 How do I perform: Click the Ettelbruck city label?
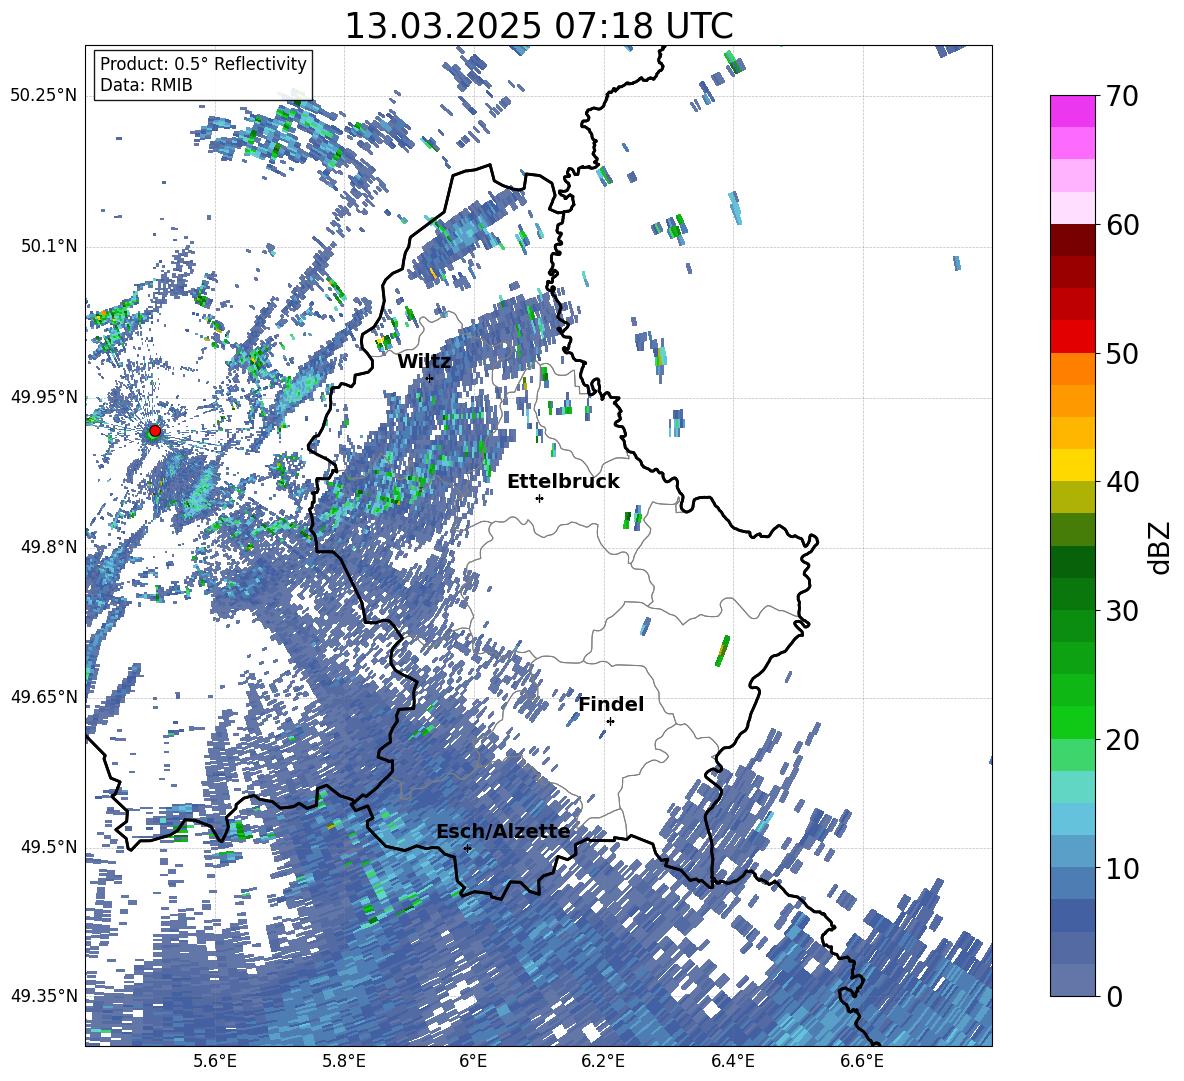(563, 481)
